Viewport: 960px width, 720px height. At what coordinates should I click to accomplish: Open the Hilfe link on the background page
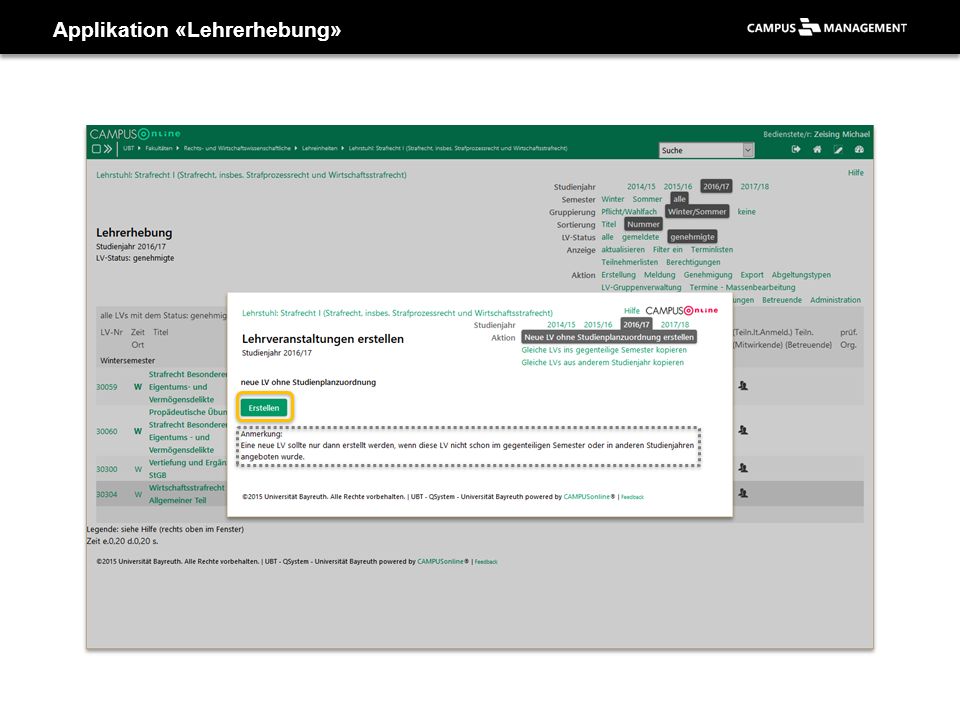(x=856, y=173)
